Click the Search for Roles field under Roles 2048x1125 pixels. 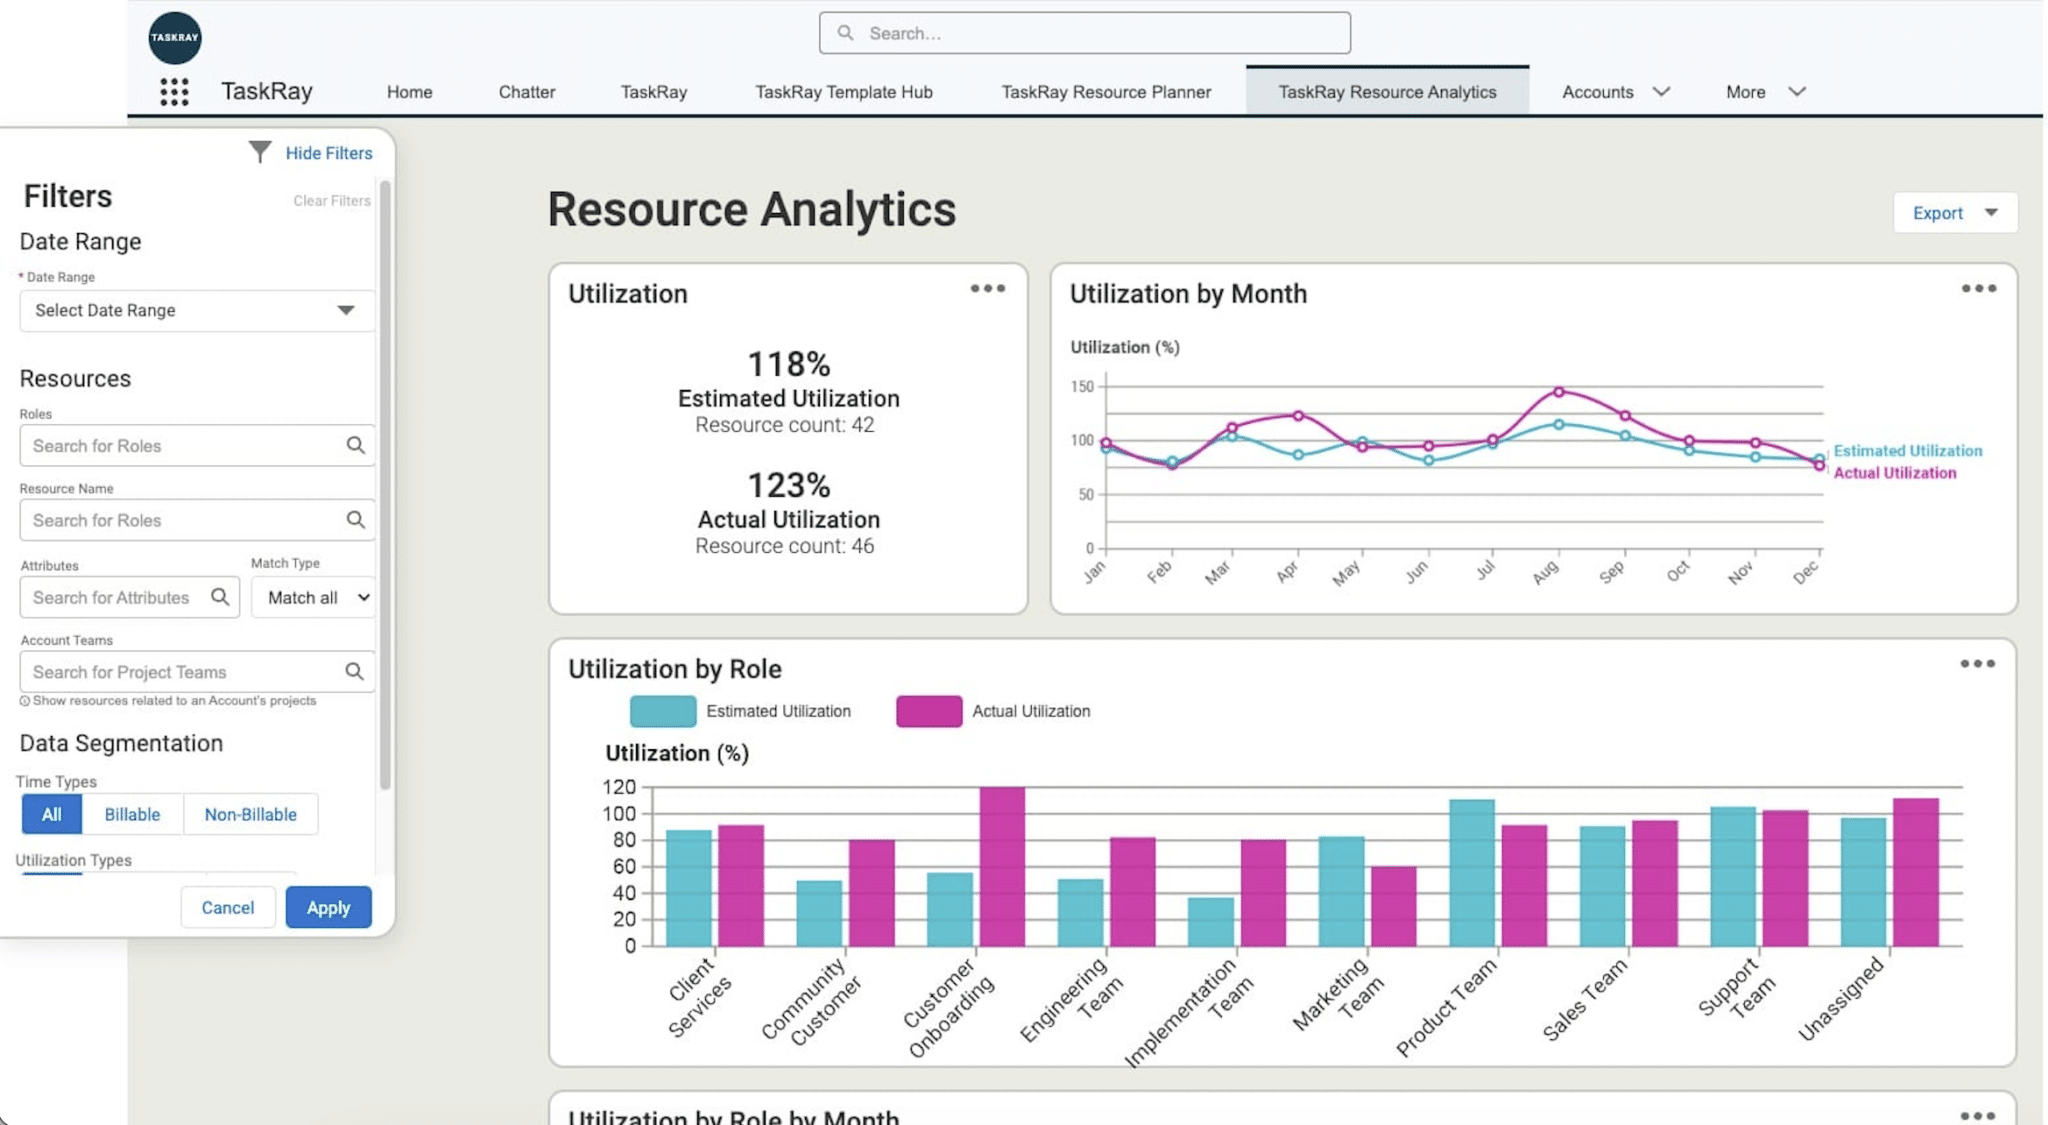(x=197, y=445)
